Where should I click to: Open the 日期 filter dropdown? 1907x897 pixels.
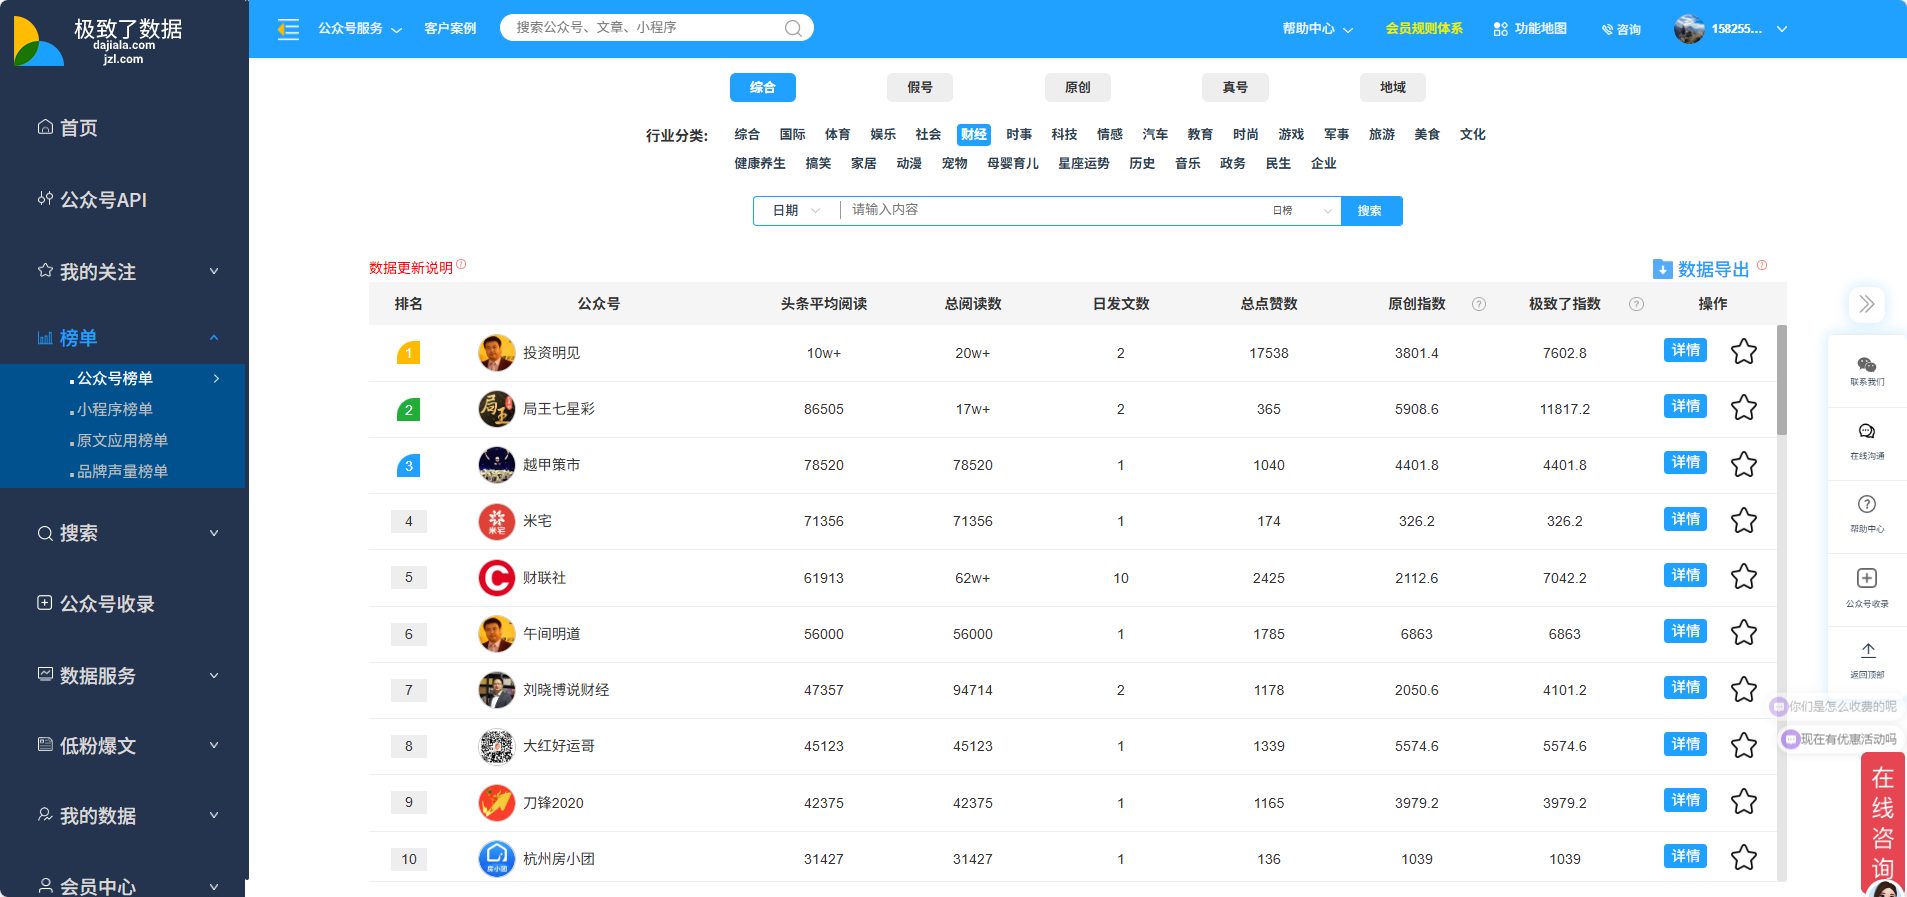tap(796, 210)
